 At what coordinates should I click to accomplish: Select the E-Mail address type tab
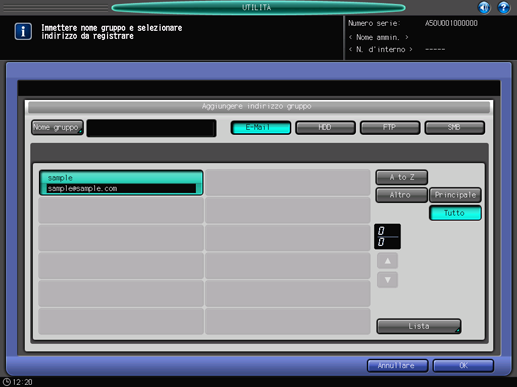(261, 128)
